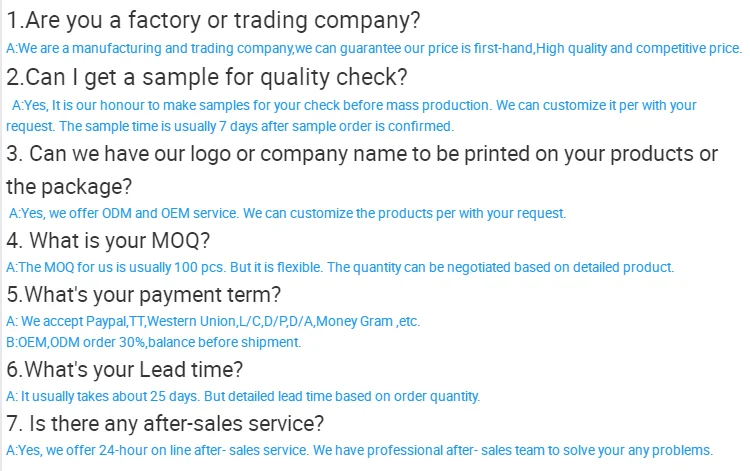Click the manufacturing and trading company answer

tap(374, 48)
